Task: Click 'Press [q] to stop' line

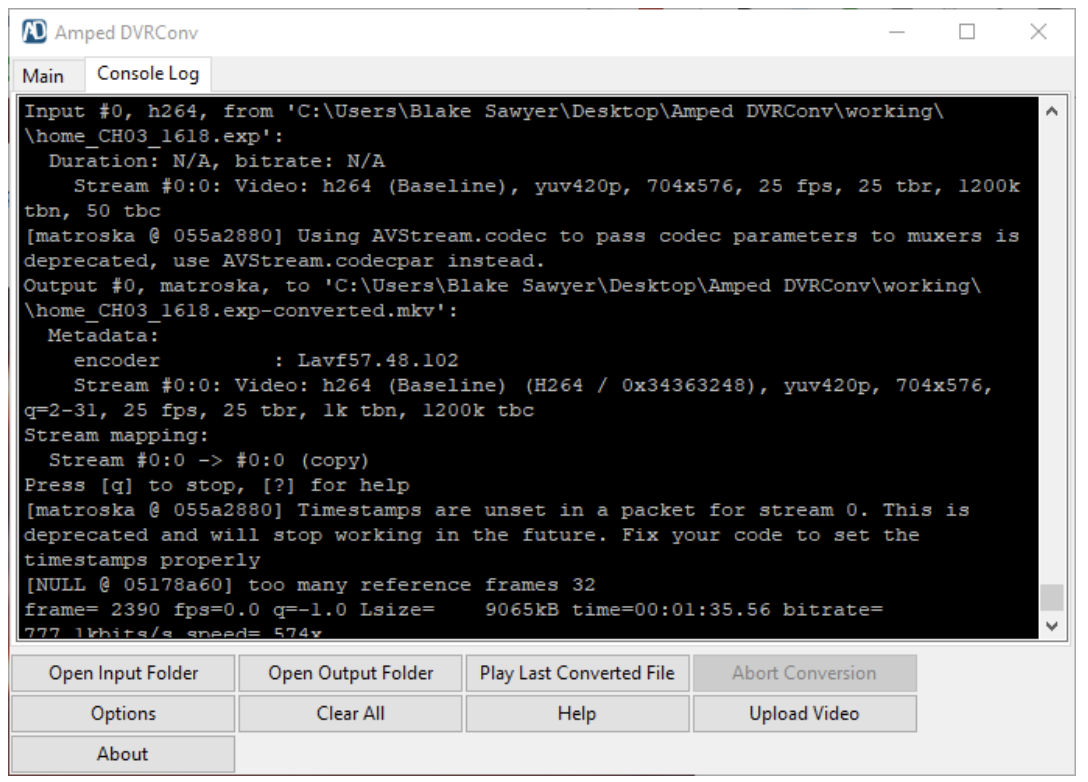Action: point(216,485)
